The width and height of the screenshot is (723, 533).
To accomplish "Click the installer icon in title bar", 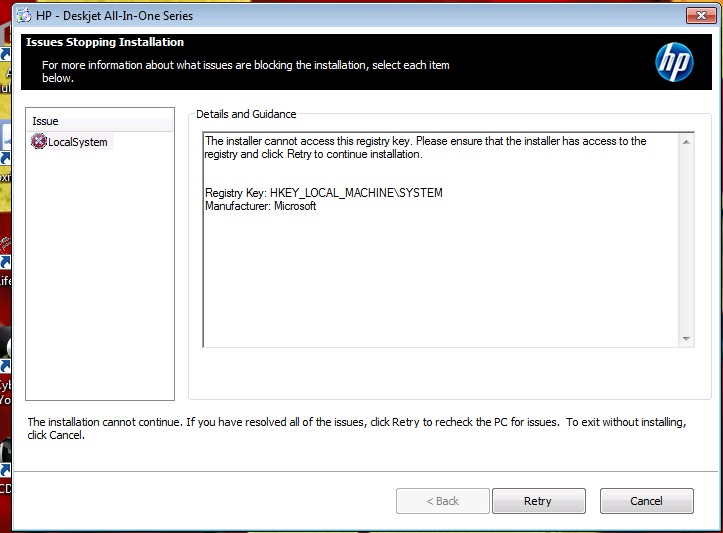I will point(24,15).
